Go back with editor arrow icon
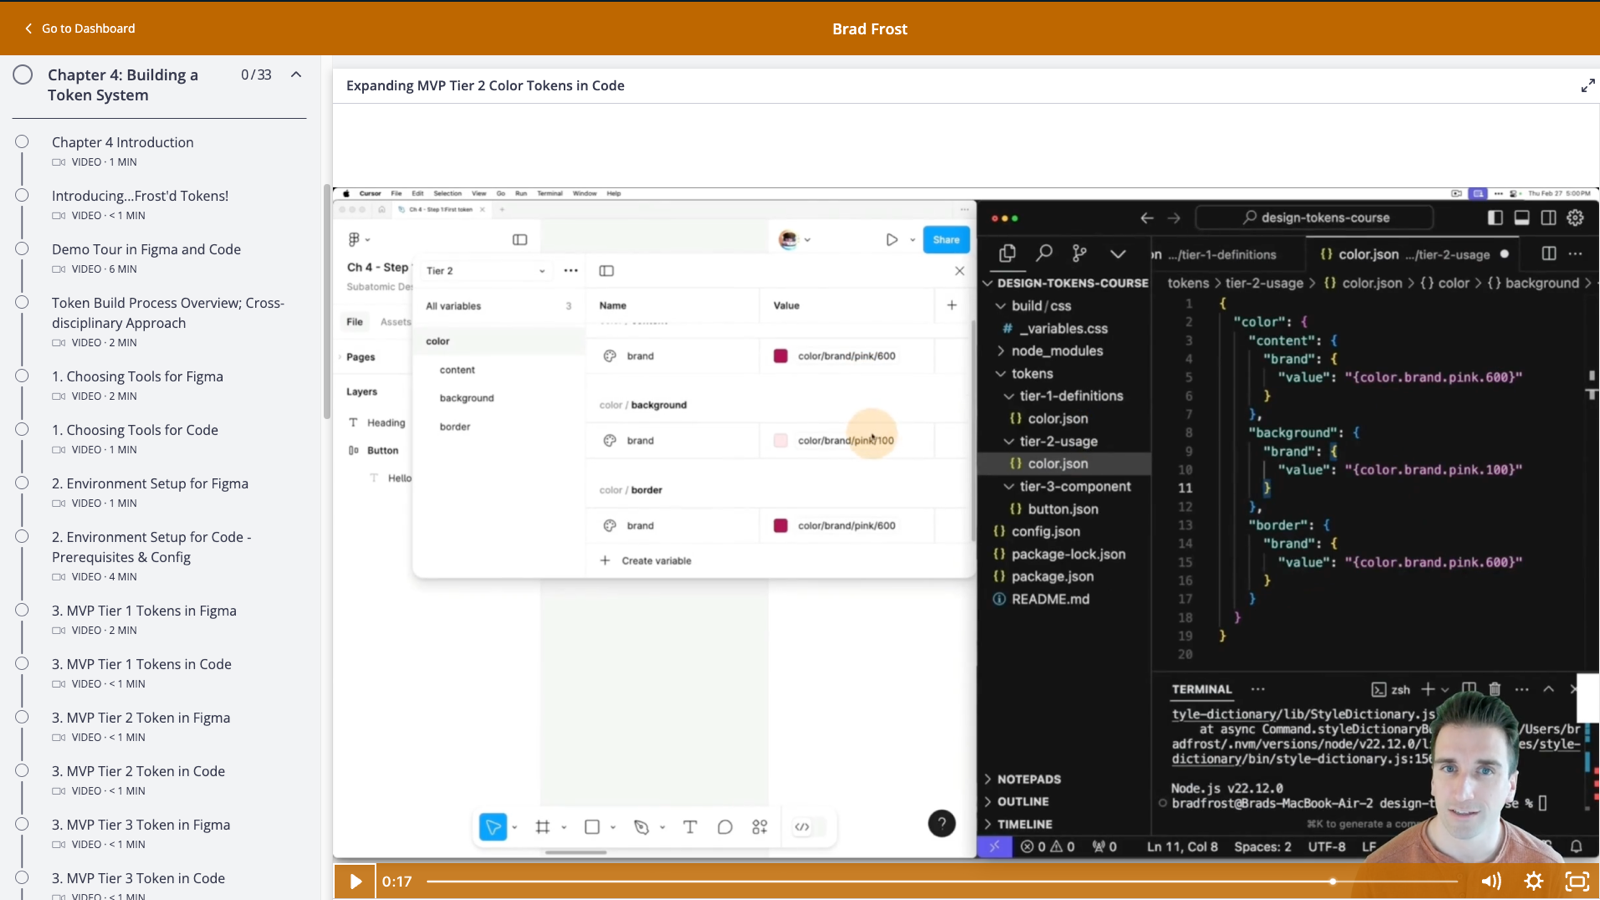 point(1147,218)
